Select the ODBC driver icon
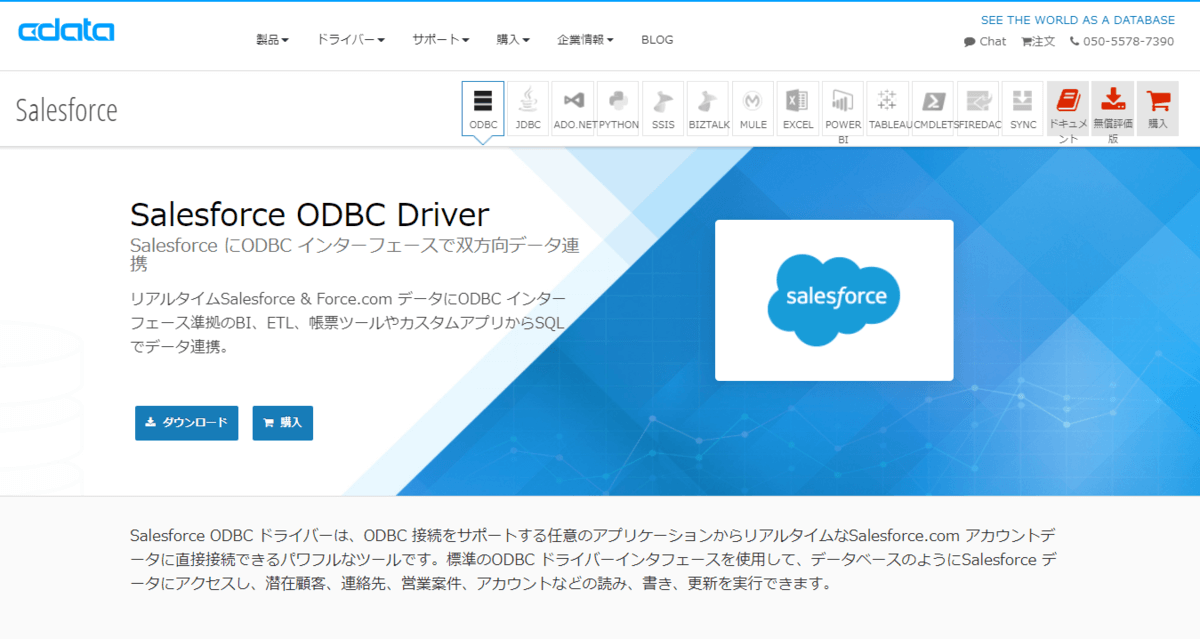The height and width of the screenshot is (639, 1200). pyautogui.click(x=483, y=109)
